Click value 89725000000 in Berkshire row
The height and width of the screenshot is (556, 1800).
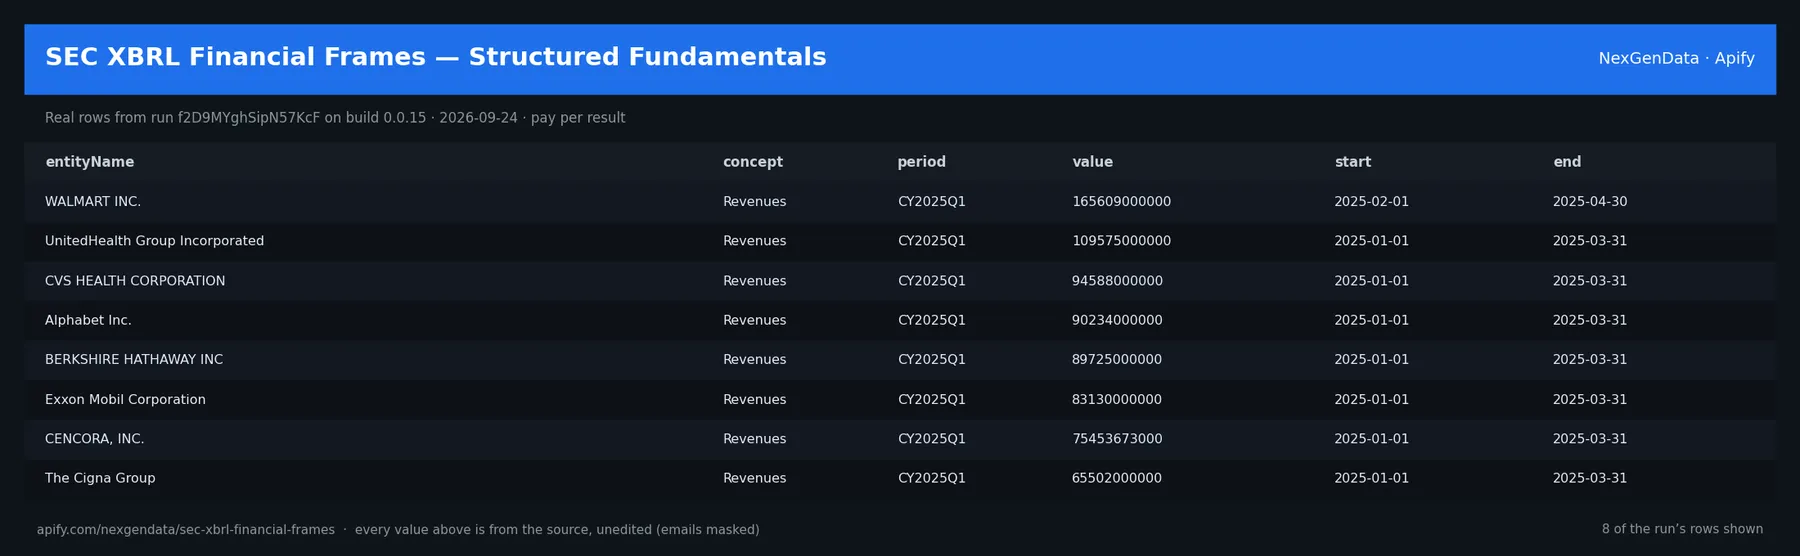[x=1117, y=360]
